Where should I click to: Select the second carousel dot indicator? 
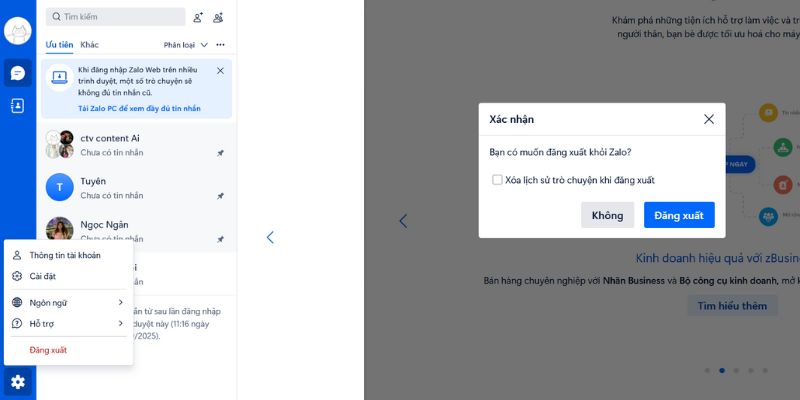(721, 370)
